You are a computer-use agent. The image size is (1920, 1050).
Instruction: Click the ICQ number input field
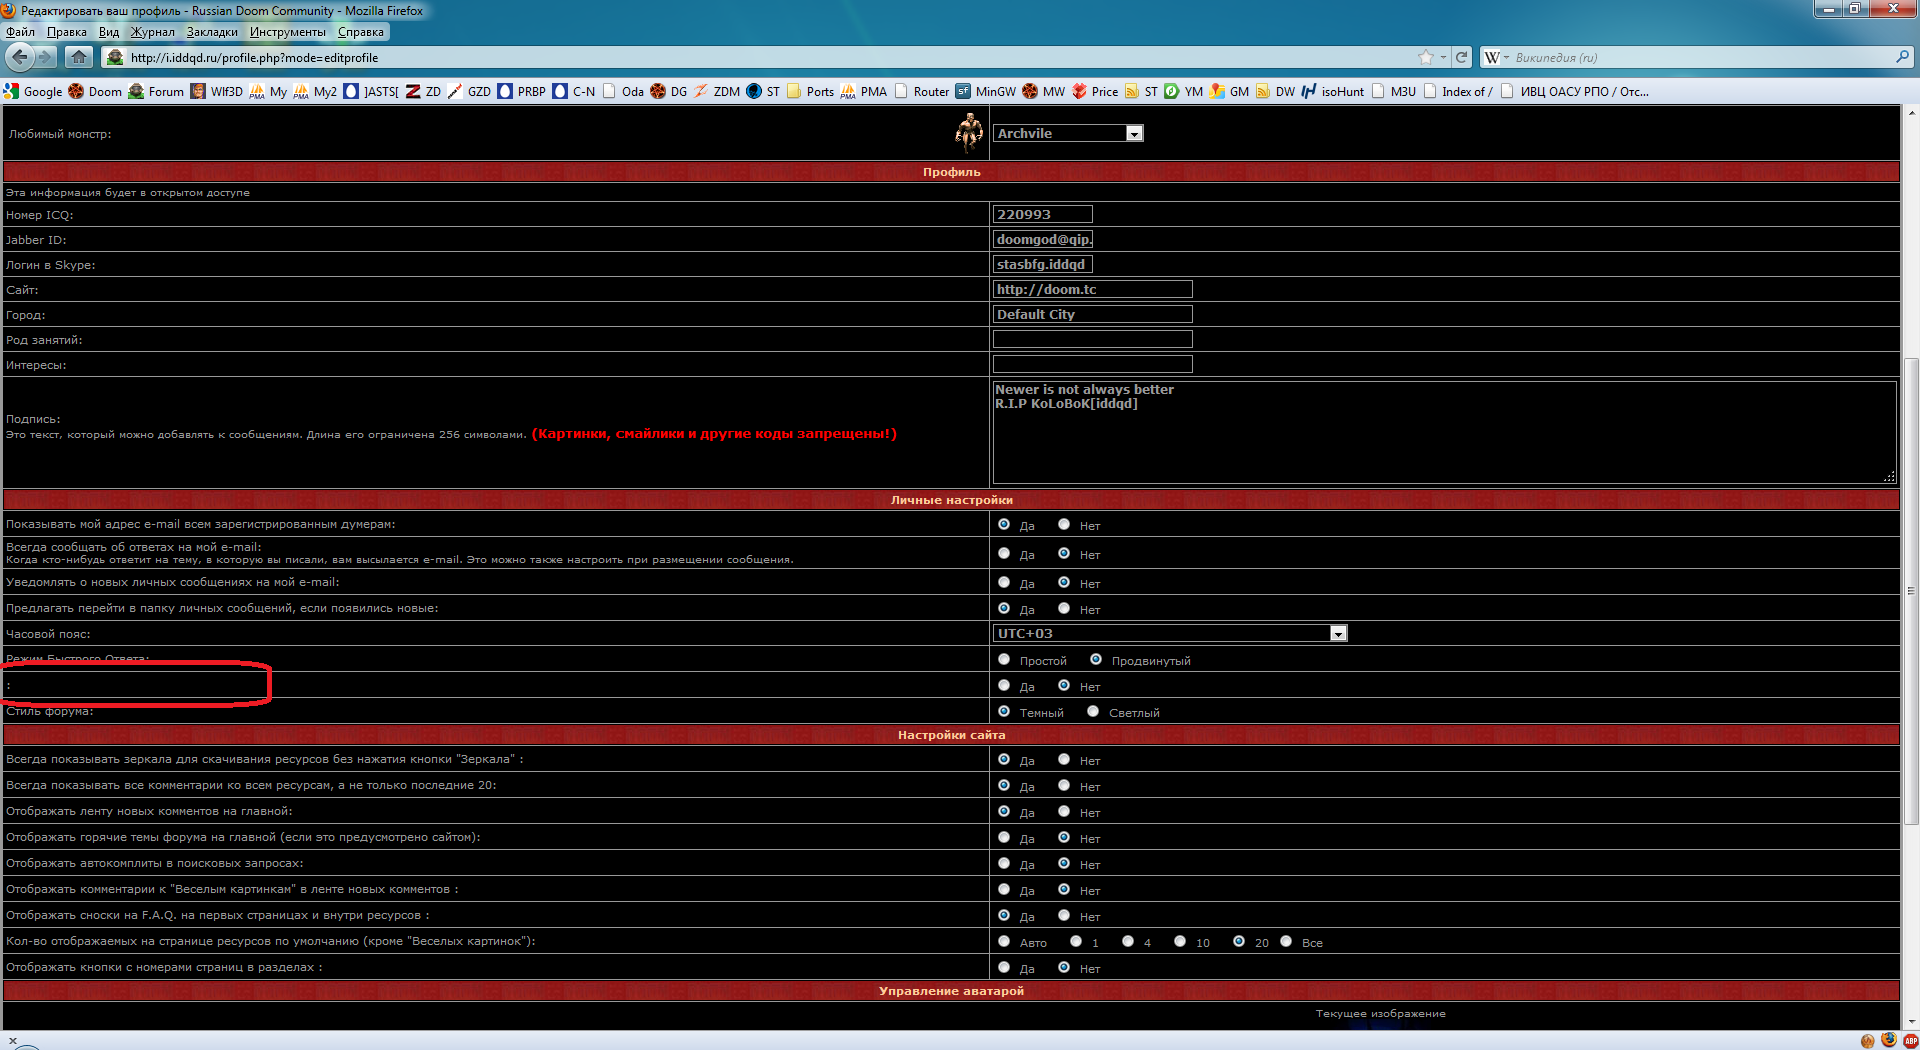[x=1042, y=215]
